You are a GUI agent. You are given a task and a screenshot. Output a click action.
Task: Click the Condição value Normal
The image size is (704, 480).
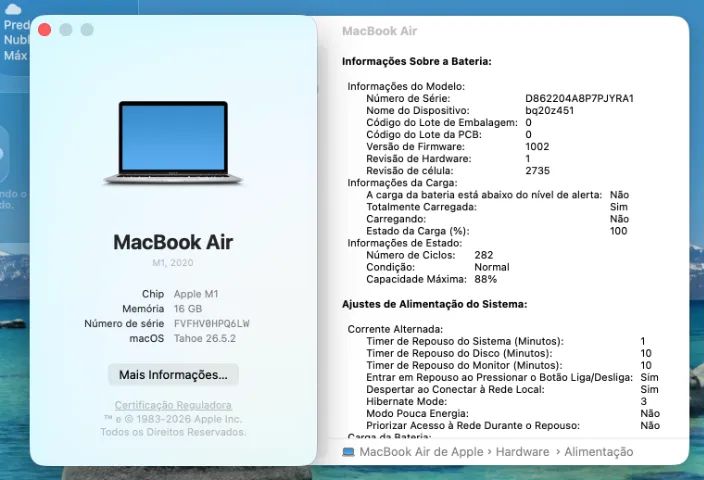click(x=492, y=267)
